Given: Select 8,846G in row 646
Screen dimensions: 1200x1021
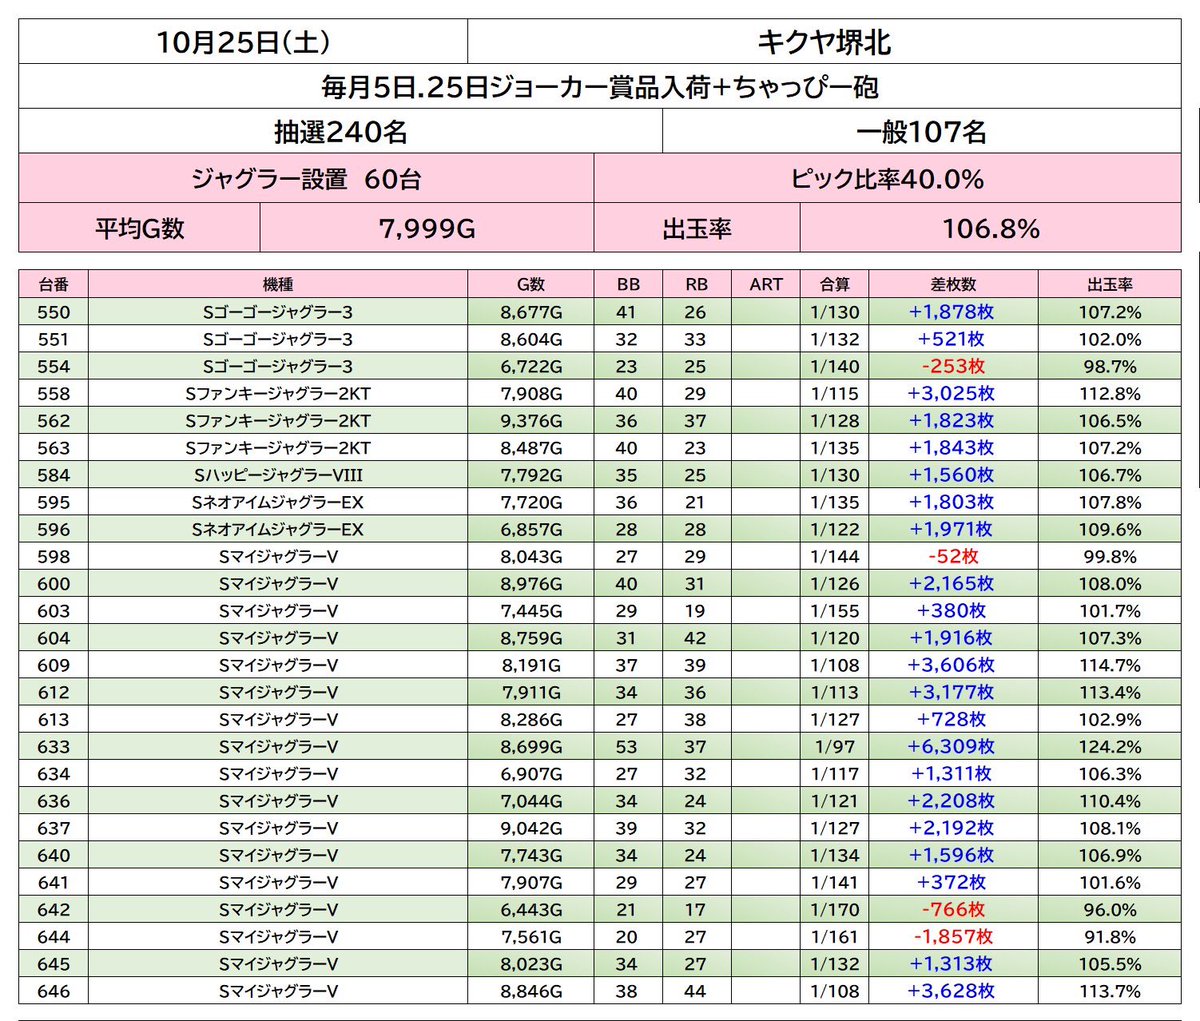Looking at the screenshot, I should pos(531,991).
